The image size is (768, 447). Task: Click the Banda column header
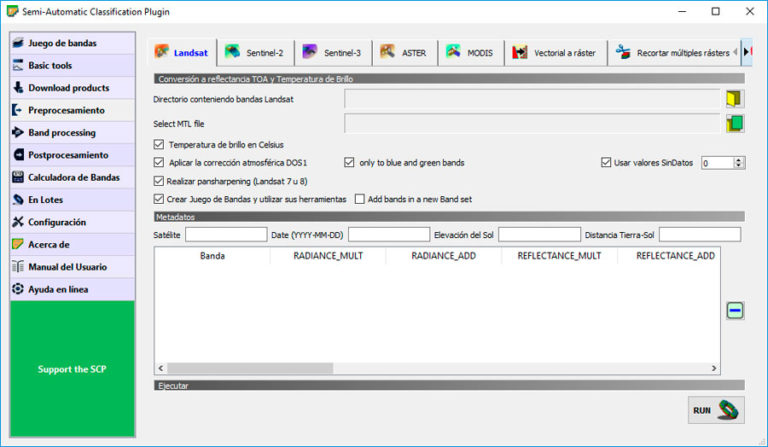(212, 256)
